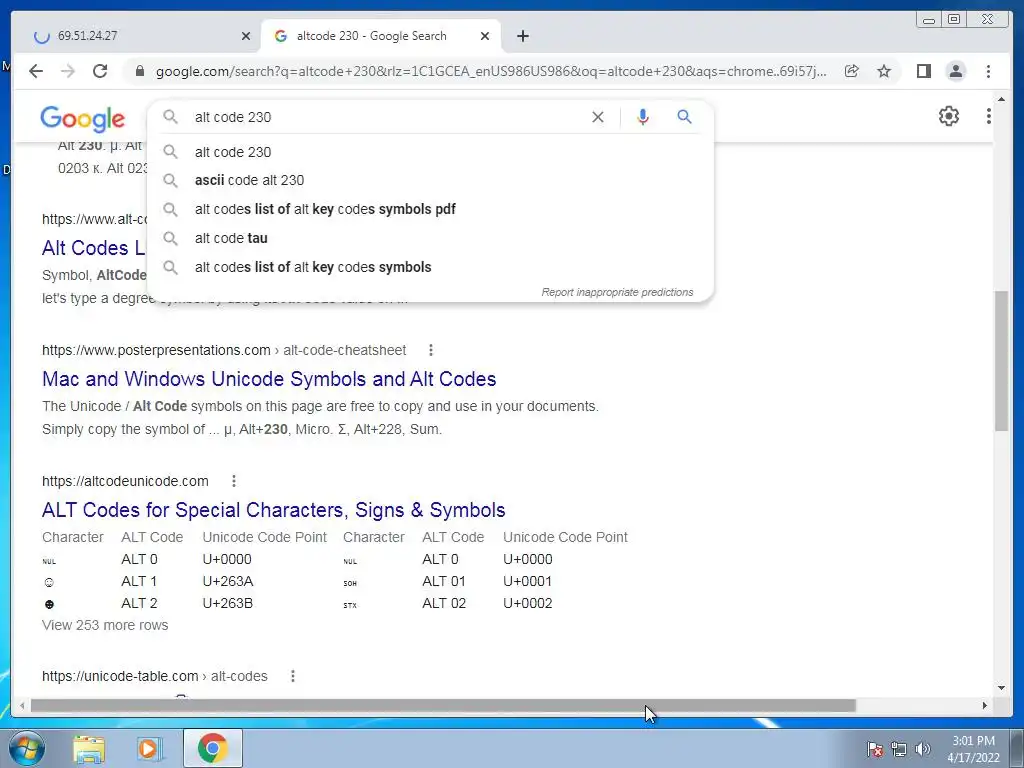The image size is (1024, 768).
Task: Pick suggestion 'alt codes list of alt key codes symbols'
Action: tap(430, 267)
